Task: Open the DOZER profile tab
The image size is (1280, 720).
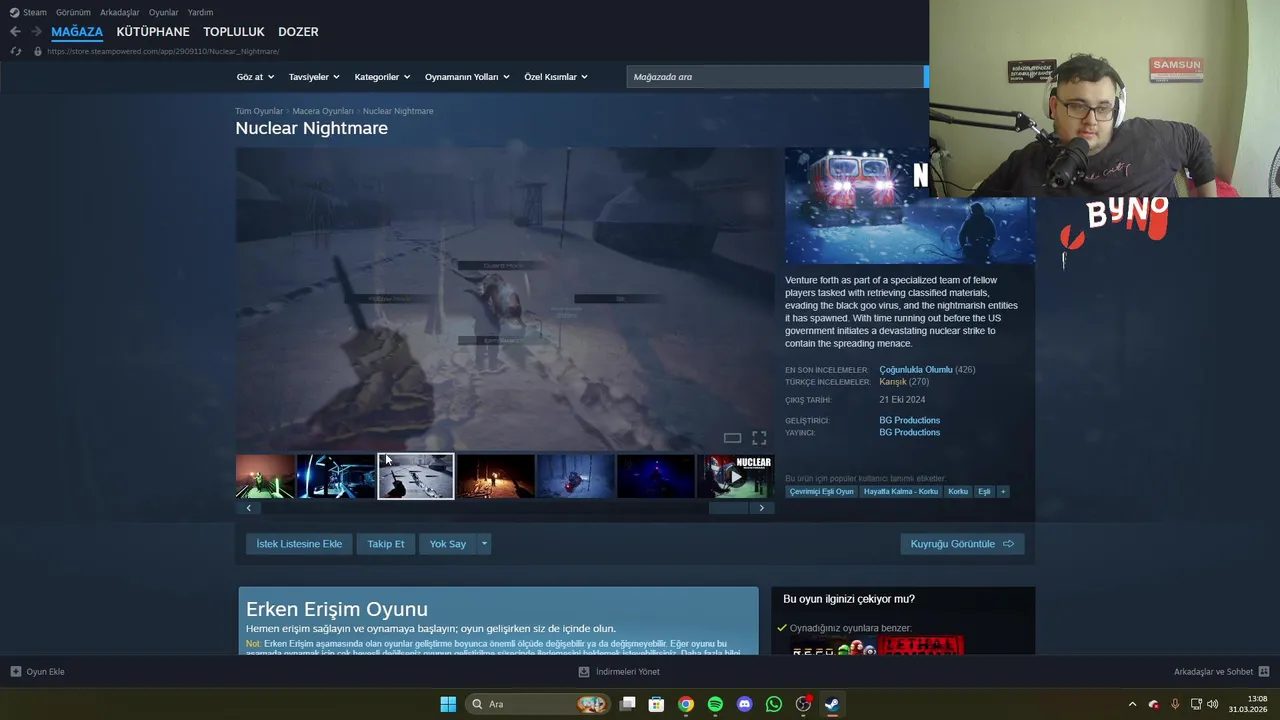Action: point(298,32)
